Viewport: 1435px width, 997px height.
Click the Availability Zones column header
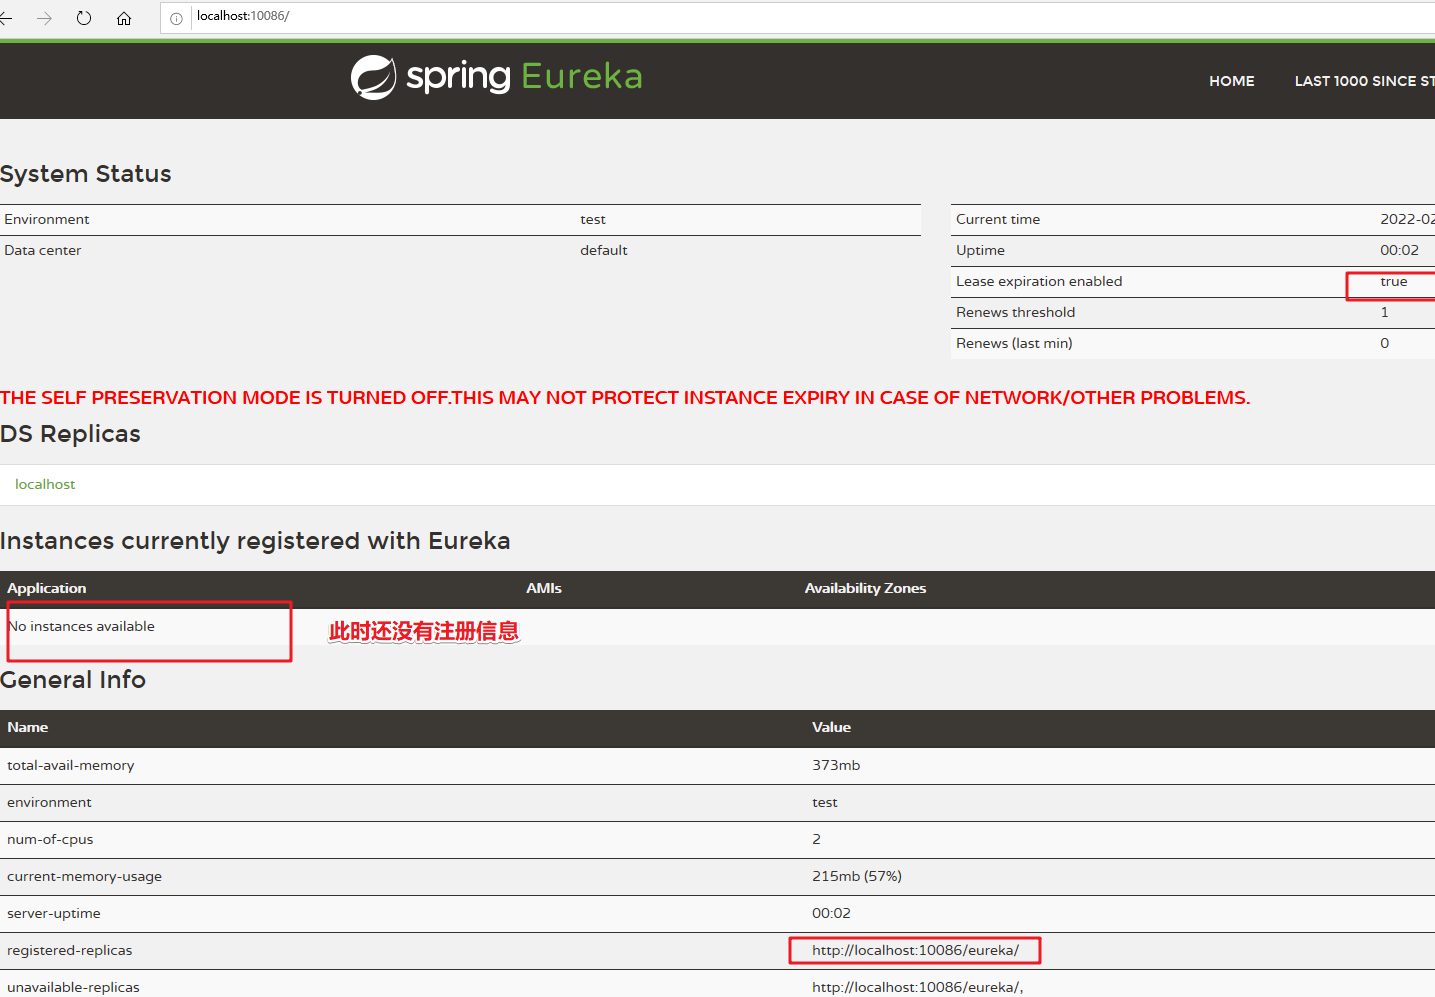(865, 588)
